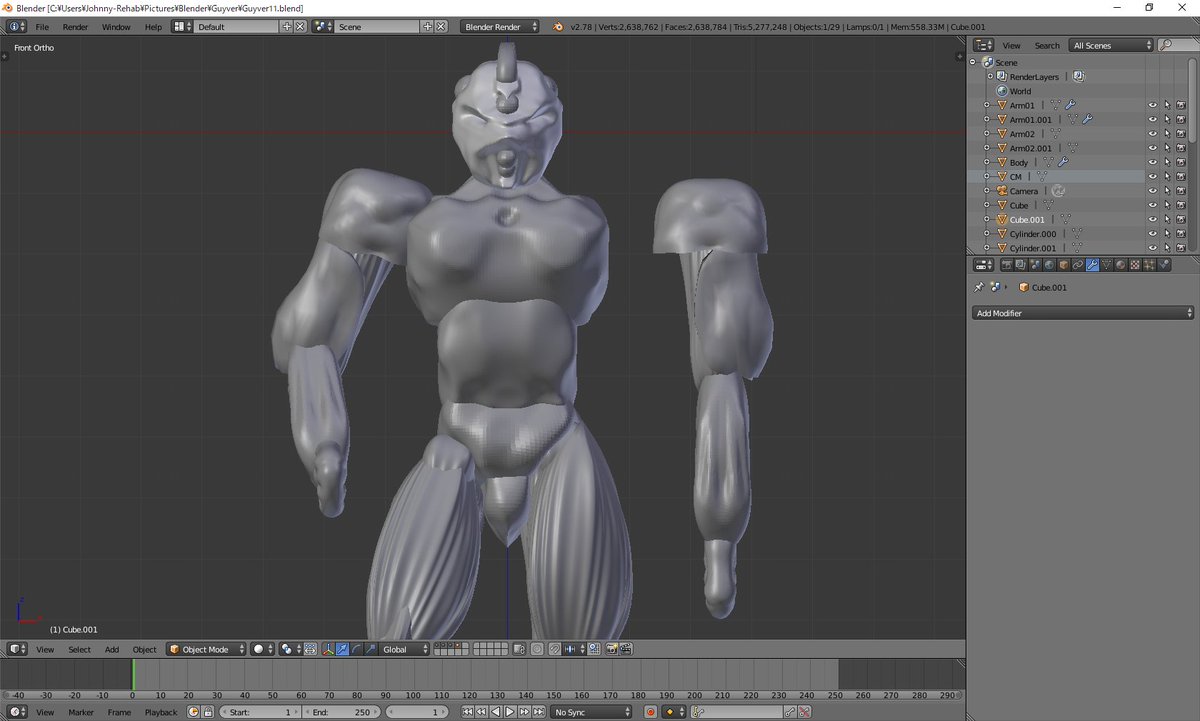Toggle viewport visibility eye for Camera

point(1152,191)
